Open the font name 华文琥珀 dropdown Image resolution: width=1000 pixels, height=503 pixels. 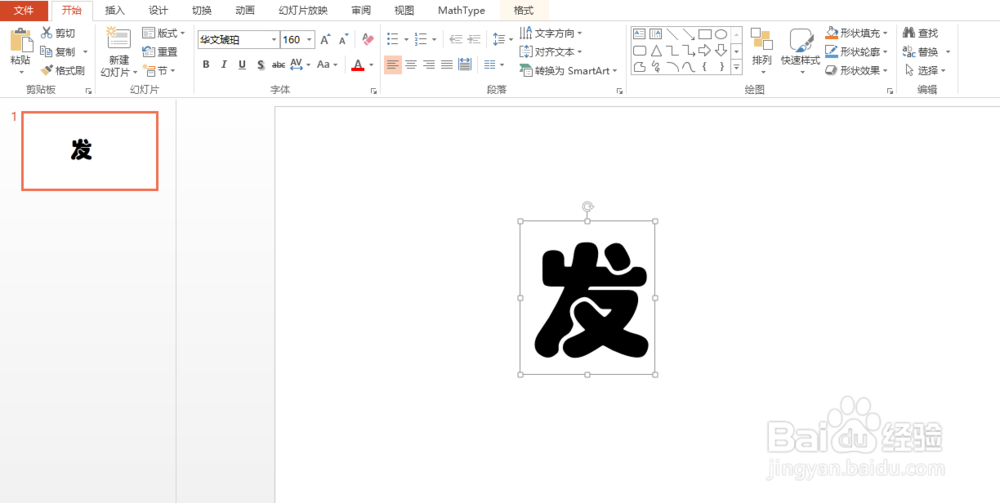274,40
